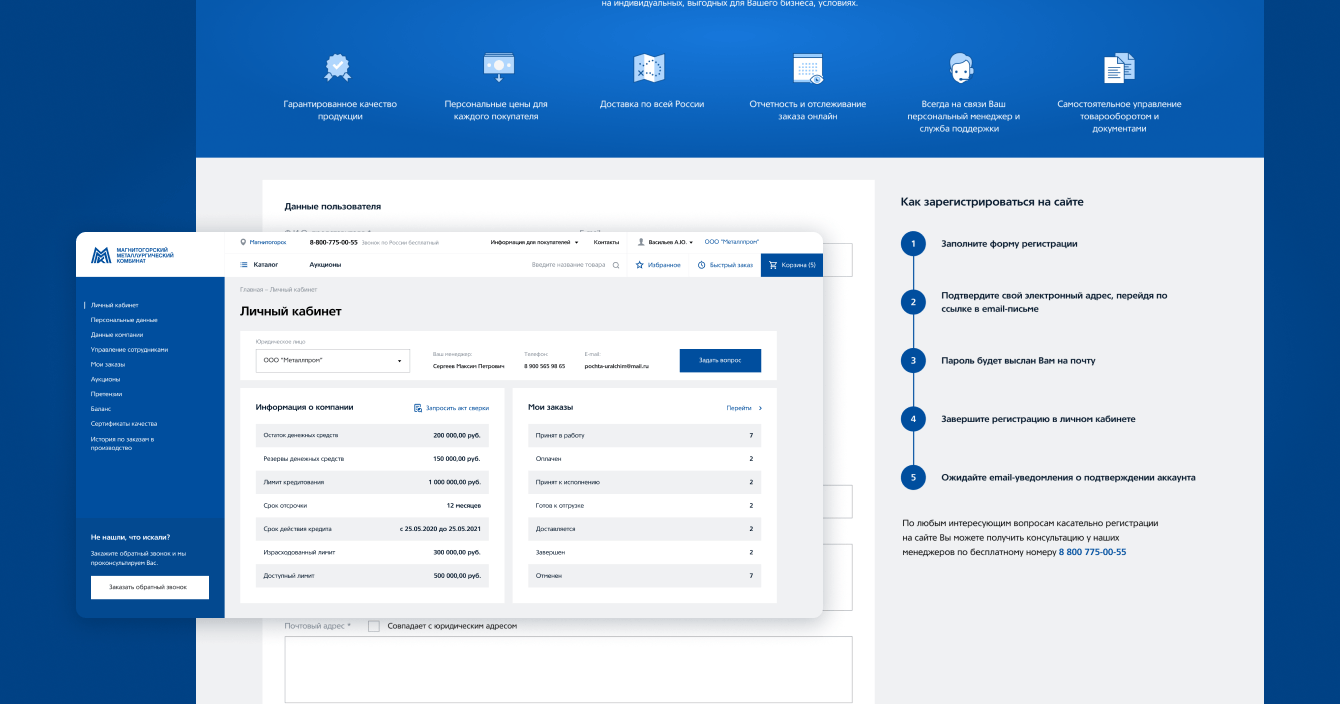Click the delivery map icon
This screenshot has height=704, width=1340.
(x=649, y=68)
